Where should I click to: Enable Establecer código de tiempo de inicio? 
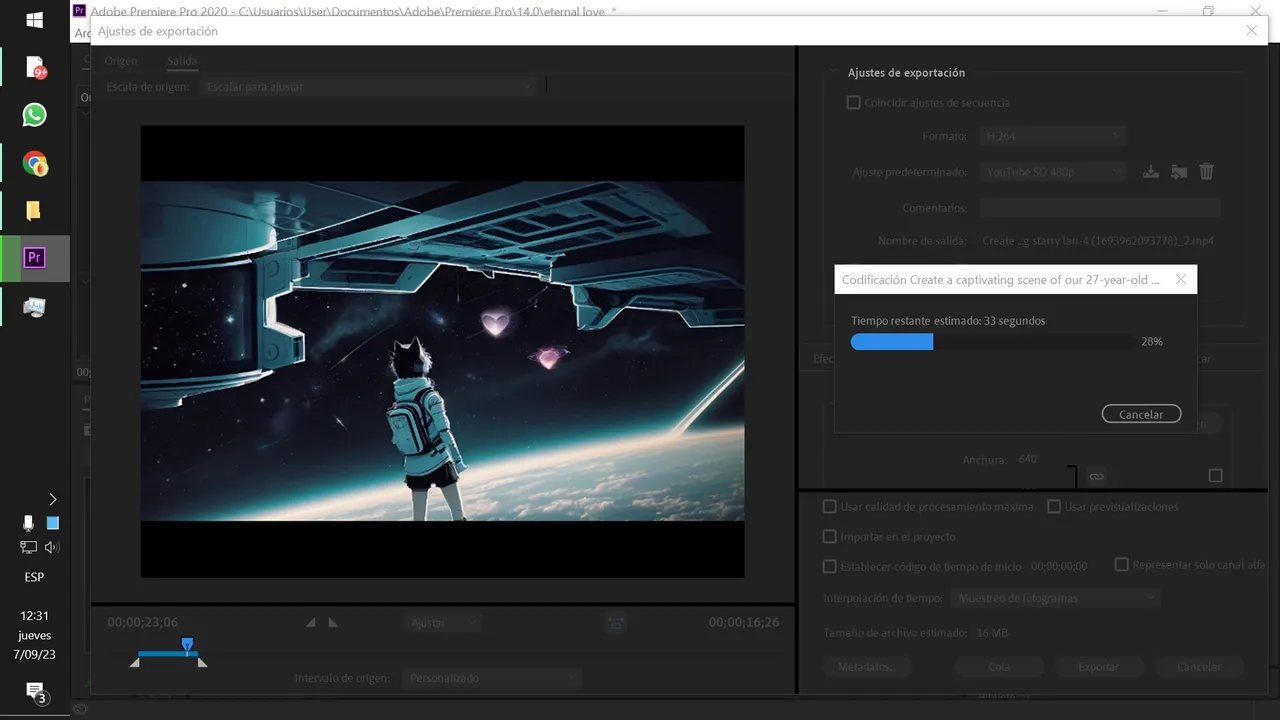pos(829,566)
